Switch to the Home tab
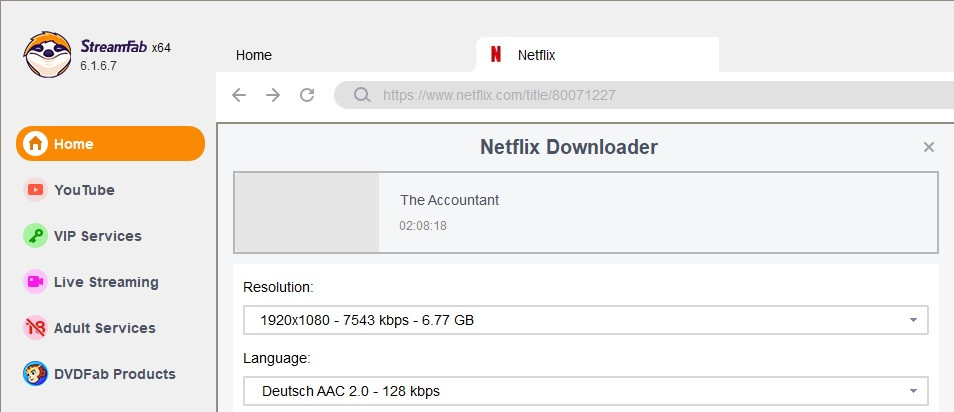 point(254,55)
